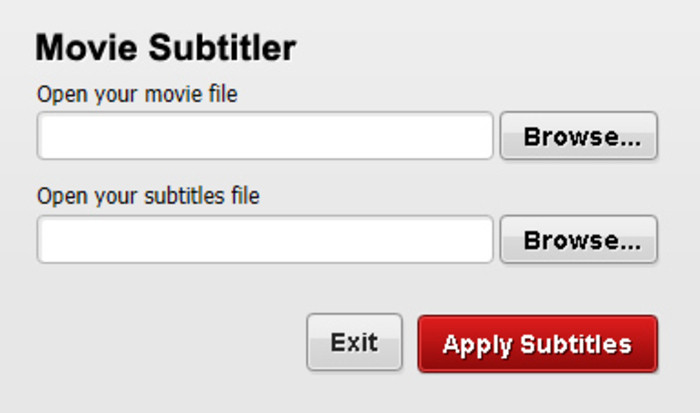Viewport: 700px width, 413px height.
Task: Place cursor in the bottom empty text field
Action: pyautogui.click(x=265, y=240)
